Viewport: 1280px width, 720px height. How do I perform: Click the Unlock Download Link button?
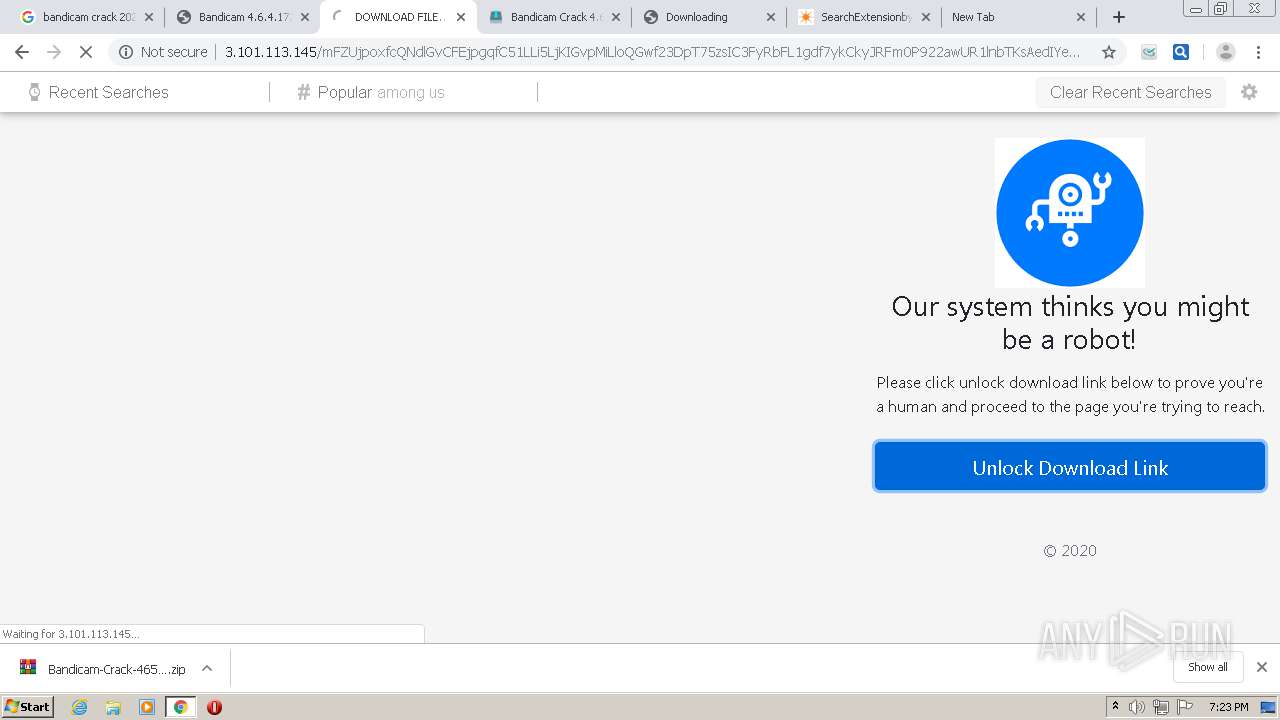(x=1070, y=467)
